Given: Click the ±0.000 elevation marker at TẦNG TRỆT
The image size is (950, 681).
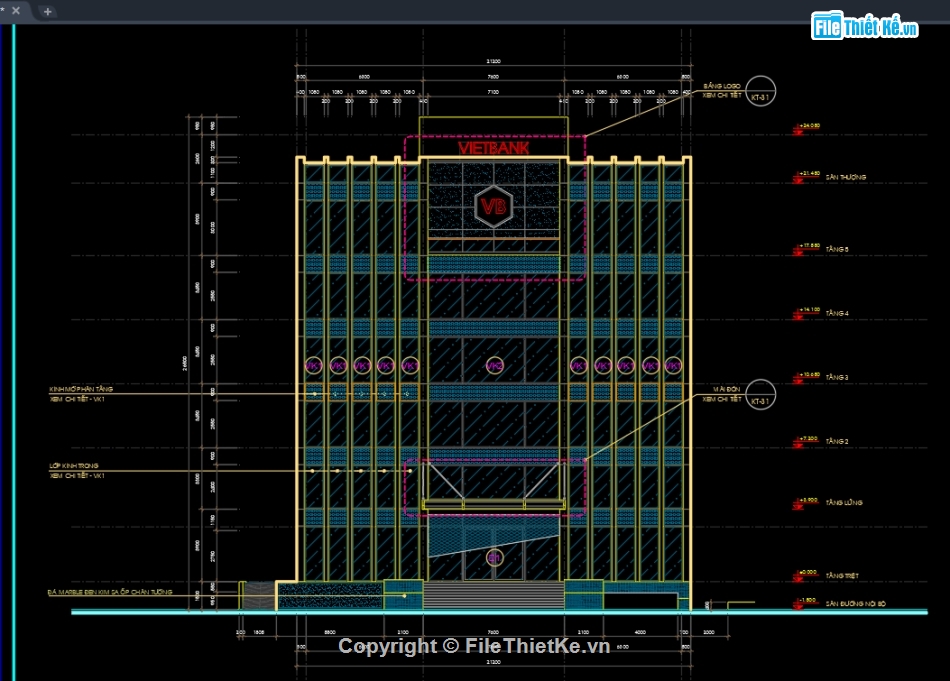Looking at the screenshot, I should tap(806, 574).
